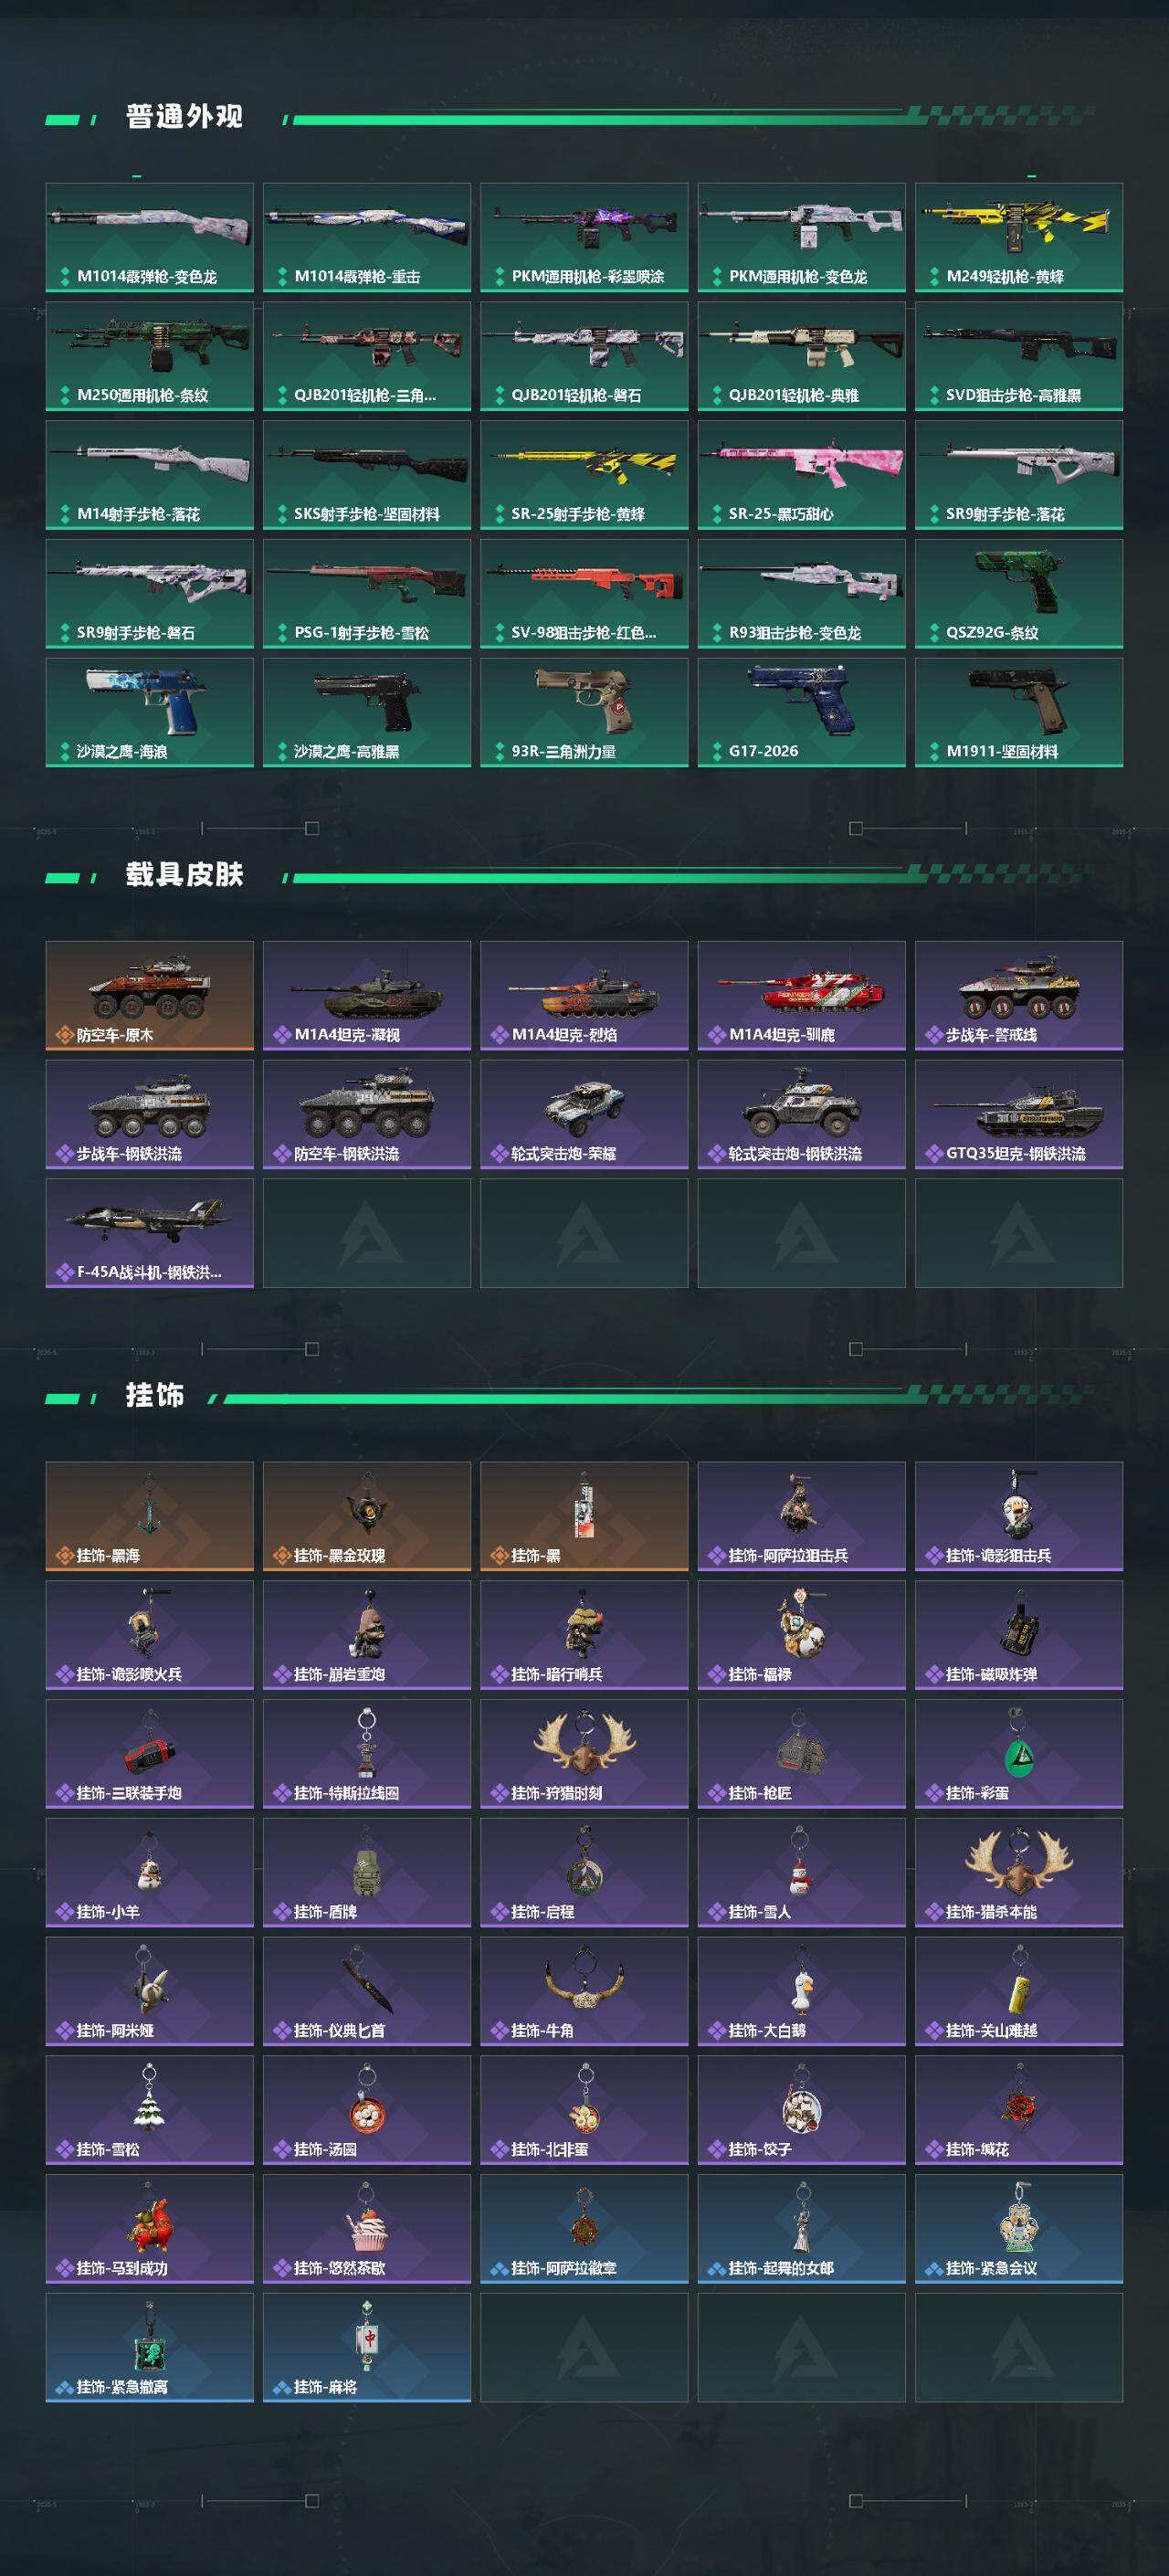Select the 挂饰-麻将 mahjong tile charm
The image size is (1169, 2576).
[x=367, y=2347]
